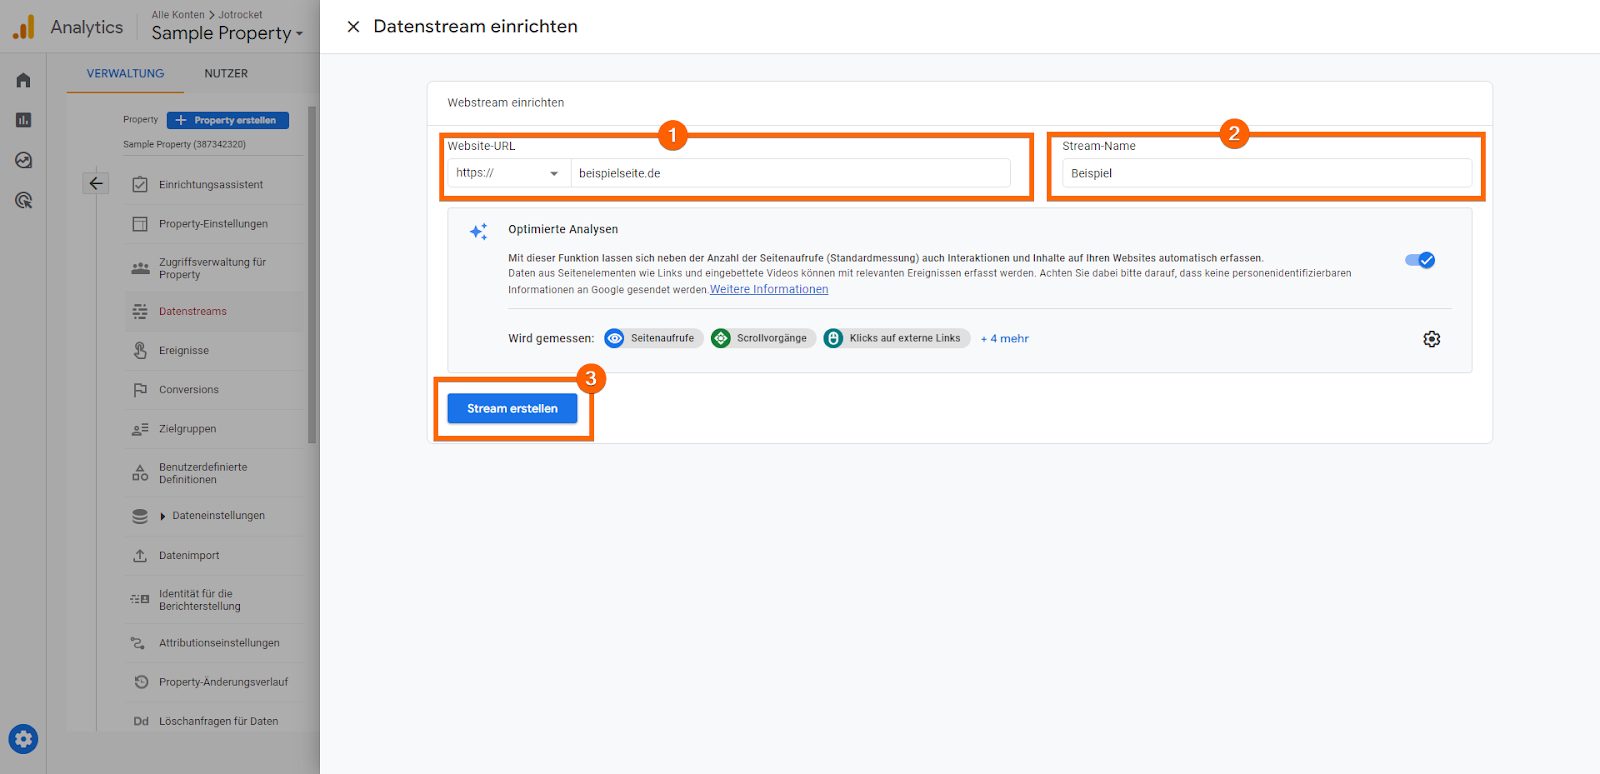Viewport: 1600px width, 774px height.
Task: Open enhanced measurement settings gear
Action: click(x=1431, y=339)
